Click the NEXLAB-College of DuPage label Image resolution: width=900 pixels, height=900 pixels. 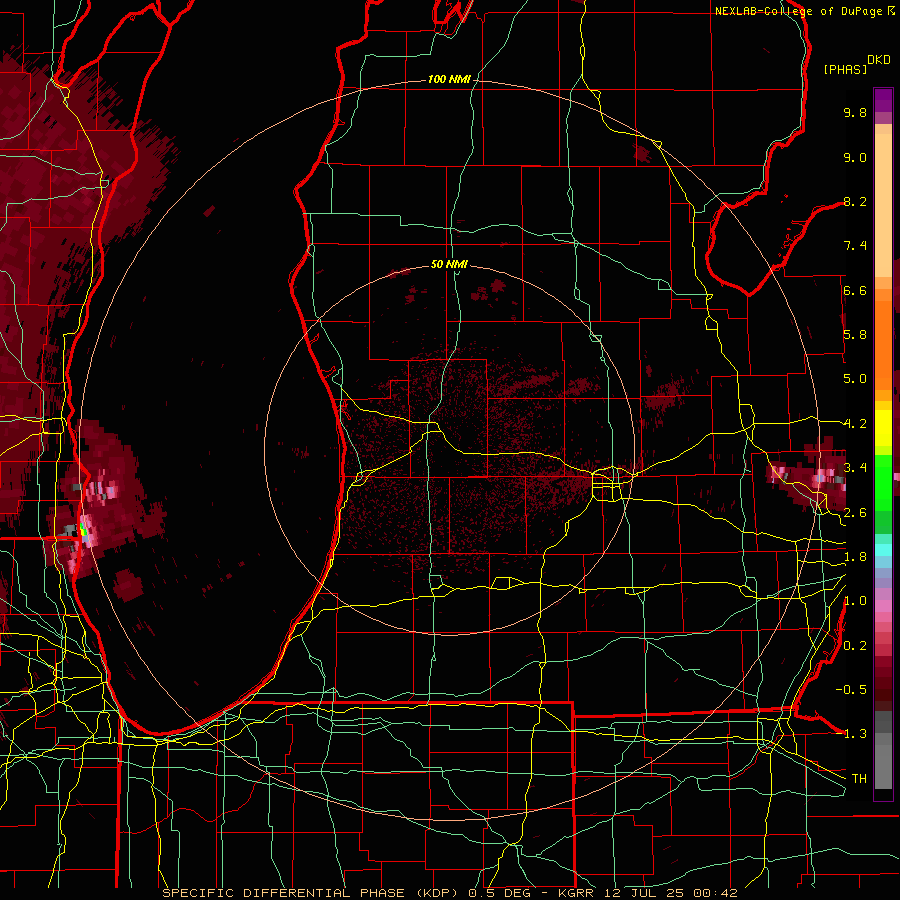pos(799,11)
